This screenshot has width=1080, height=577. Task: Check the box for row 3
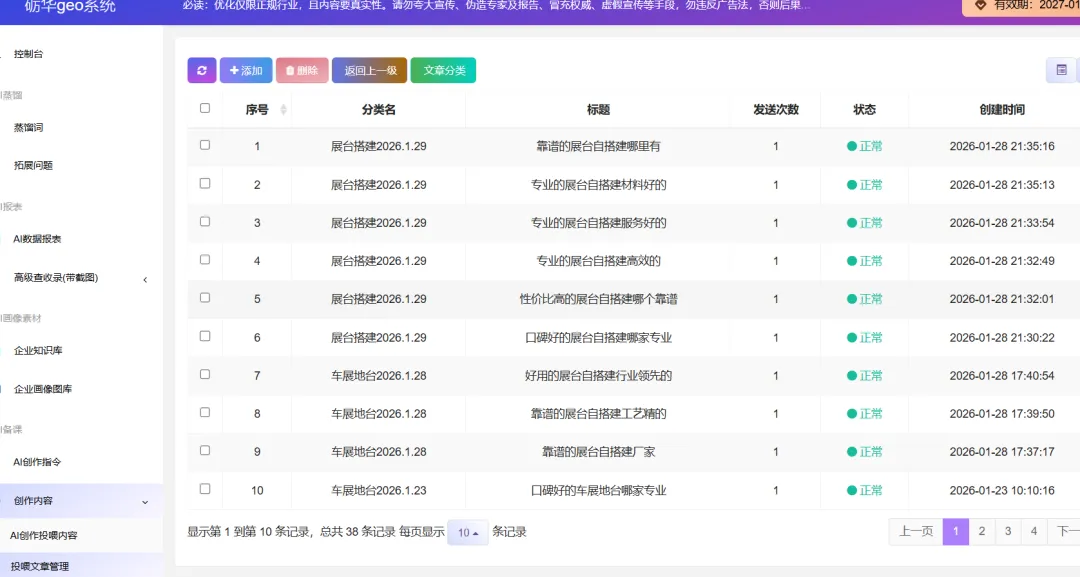(205, 222)
